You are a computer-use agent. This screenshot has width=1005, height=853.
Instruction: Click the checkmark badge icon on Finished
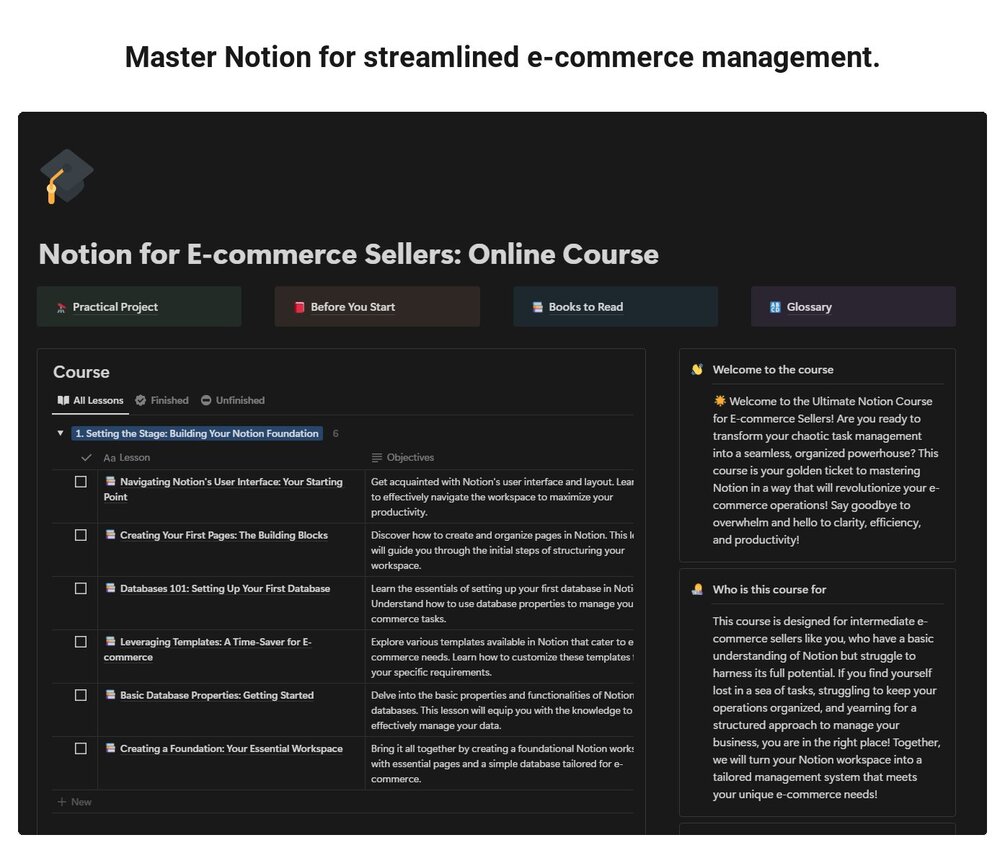[140, 401]
